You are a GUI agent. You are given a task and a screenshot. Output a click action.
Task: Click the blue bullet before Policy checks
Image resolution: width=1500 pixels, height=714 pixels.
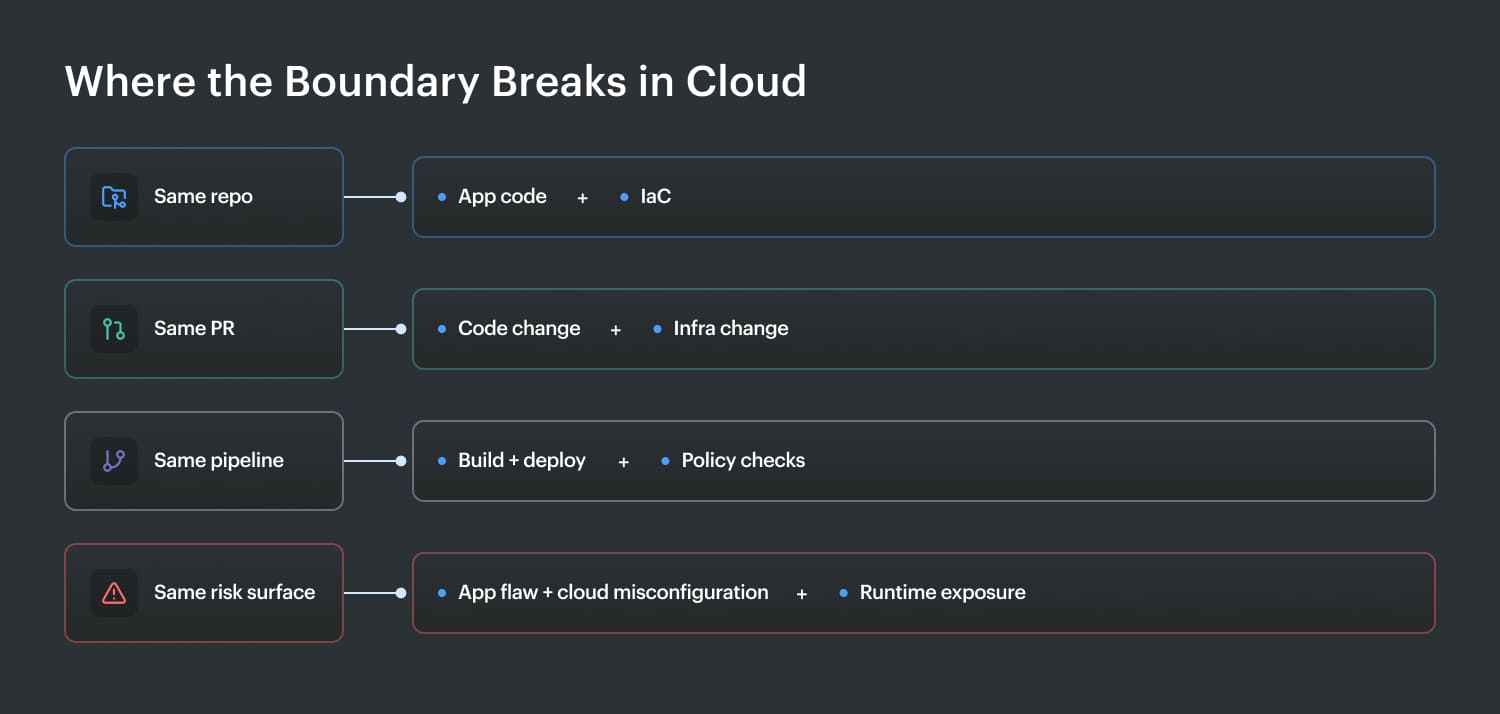coord(666,461)
